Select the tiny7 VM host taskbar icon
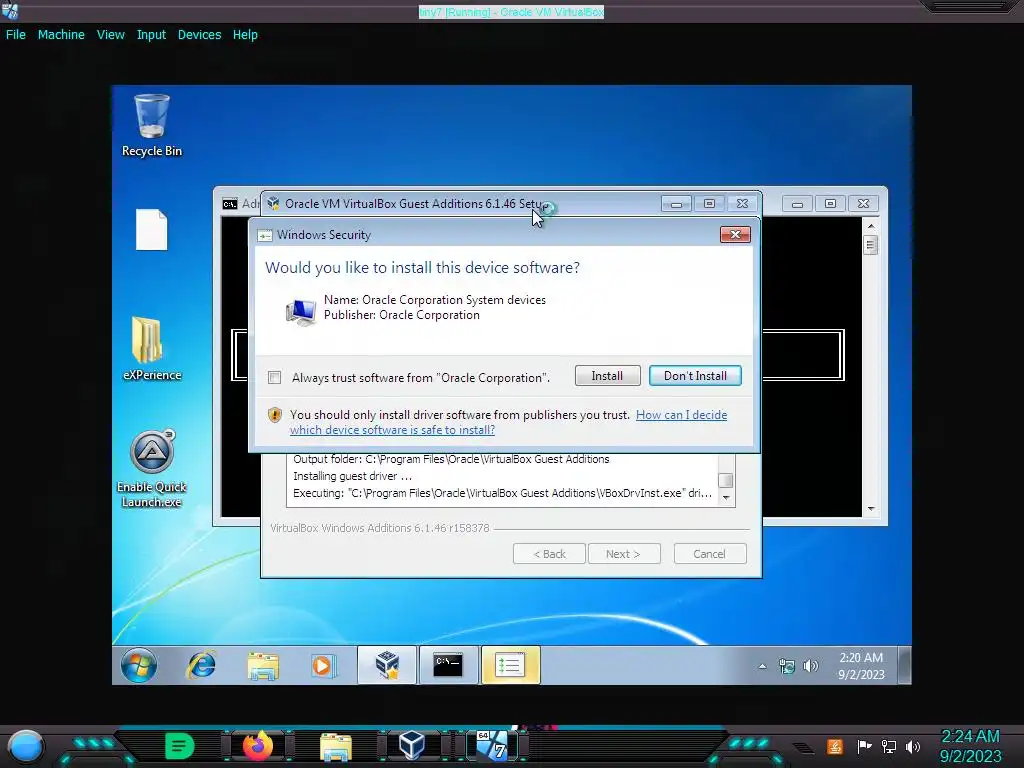The height and width of the screenshot is (768, 1024). (492, 745)
